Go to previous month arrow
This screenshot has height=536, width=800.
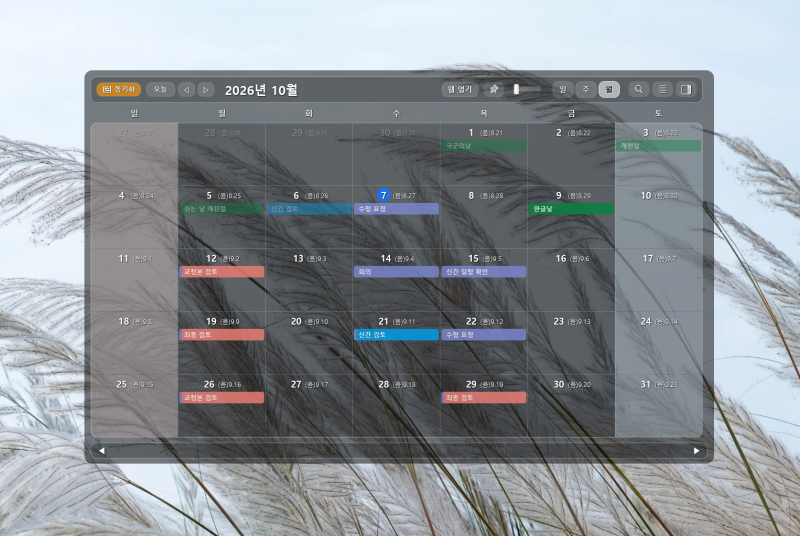[186, 90]
